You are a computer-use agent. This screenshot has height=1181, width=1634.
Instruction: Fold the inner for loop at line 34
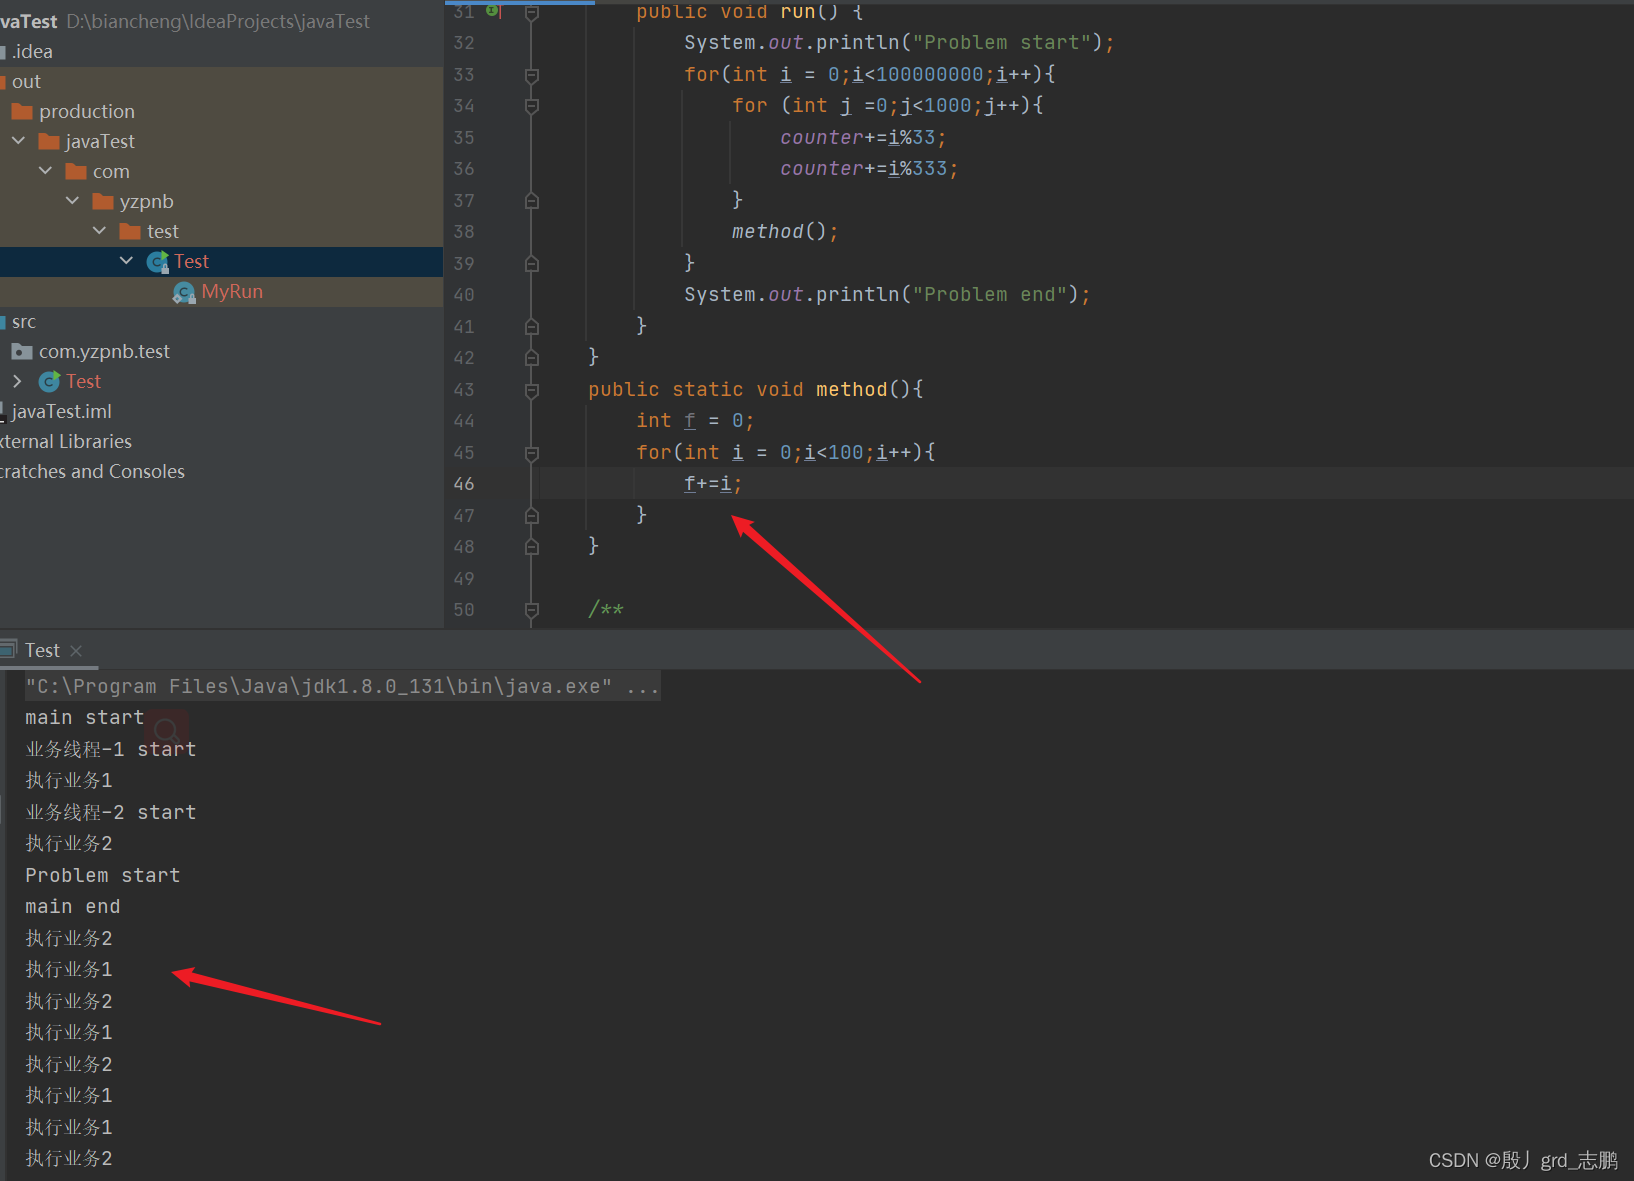tap(532, 106)
